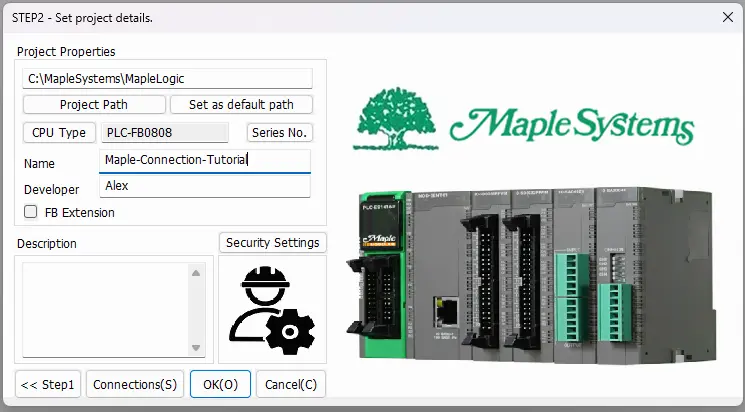Image resolution: width=745 pixels, height=412 pixels.
Task: Cancel the project setup dialog
Action: coord(291,384)
